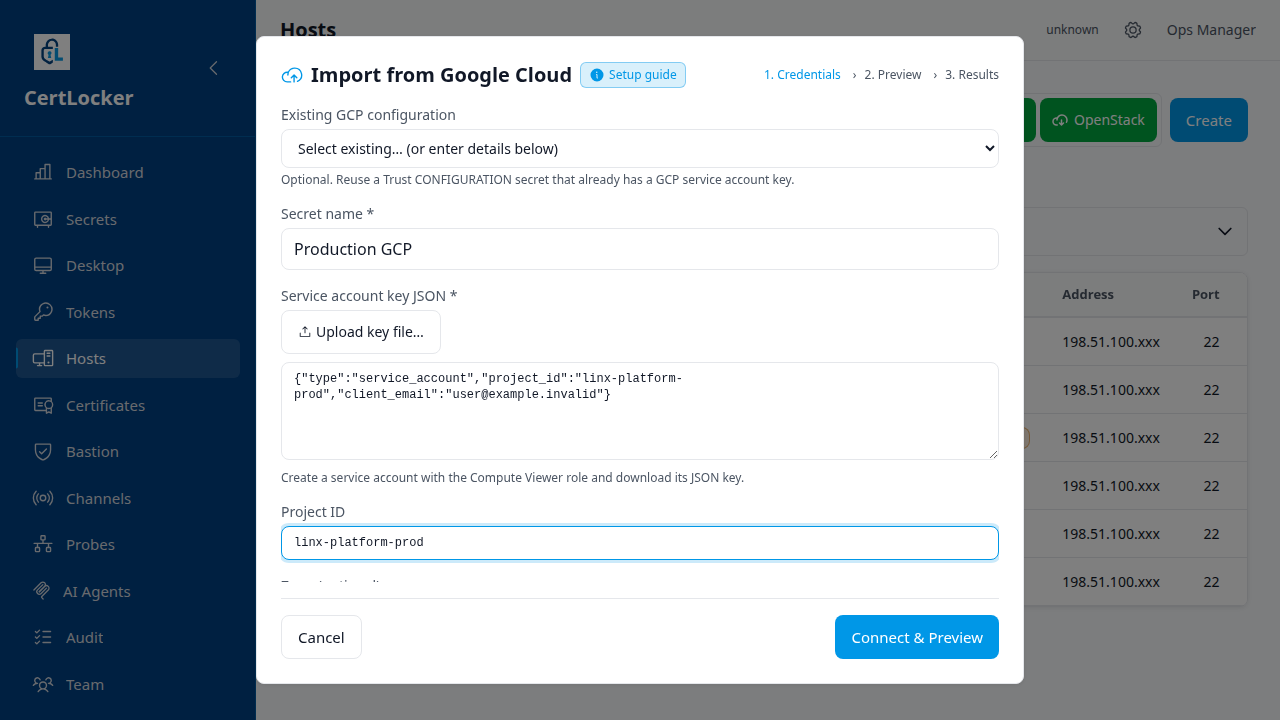Click into the service account key JSON textarea
The image size is (1280, 720).
640,411
